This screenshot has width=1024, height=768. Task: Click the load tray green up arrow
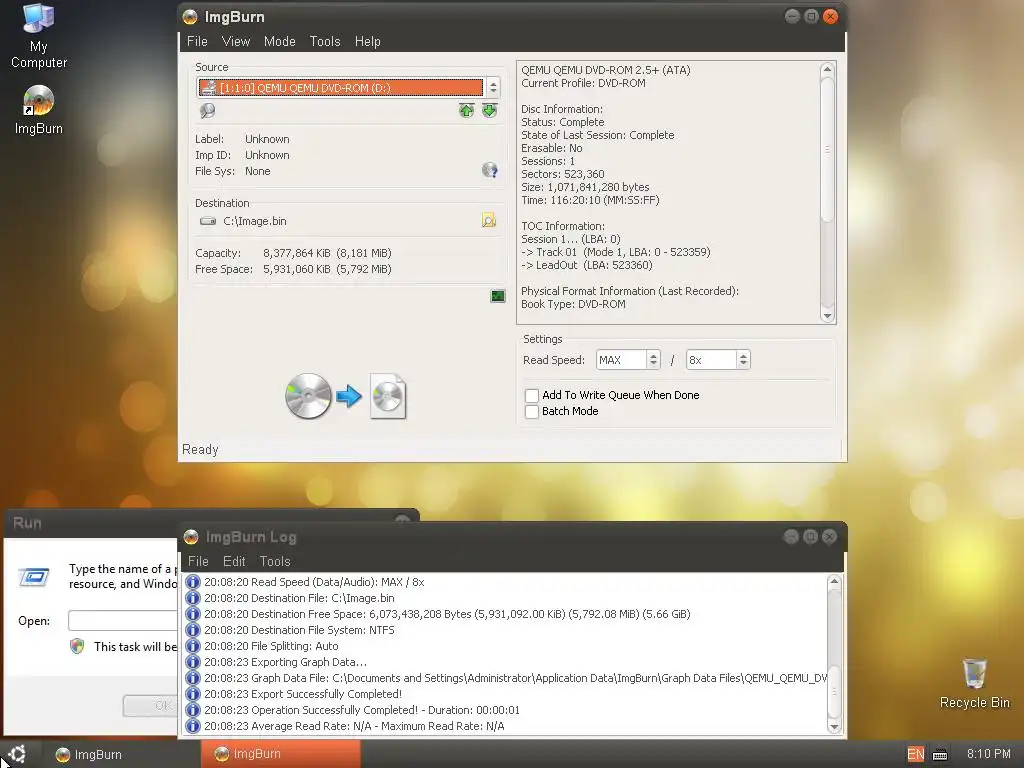pos(466,110)
